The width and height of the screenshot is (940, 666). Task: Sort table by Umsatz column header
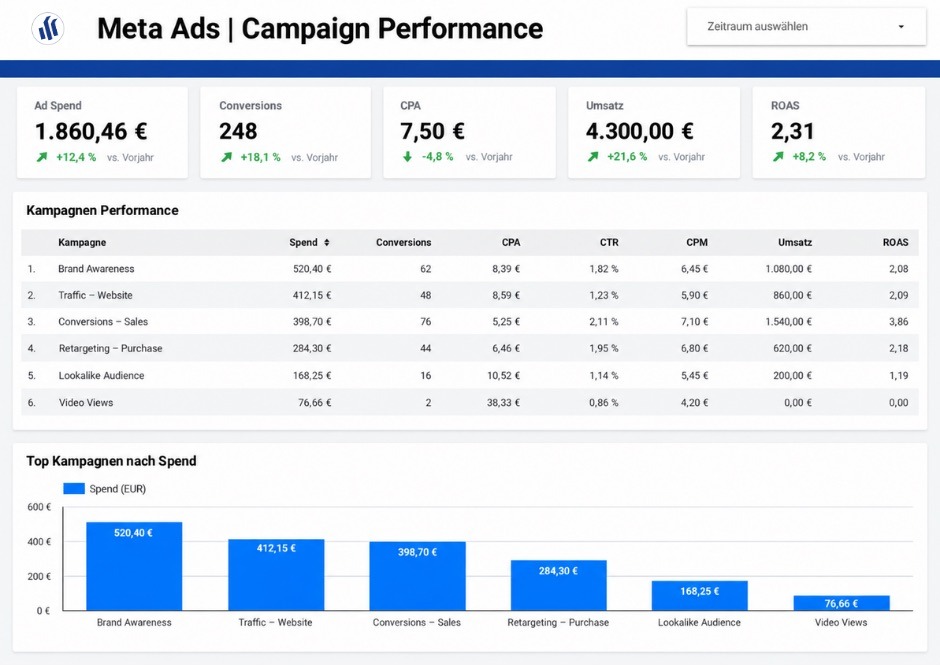[795, 243]
